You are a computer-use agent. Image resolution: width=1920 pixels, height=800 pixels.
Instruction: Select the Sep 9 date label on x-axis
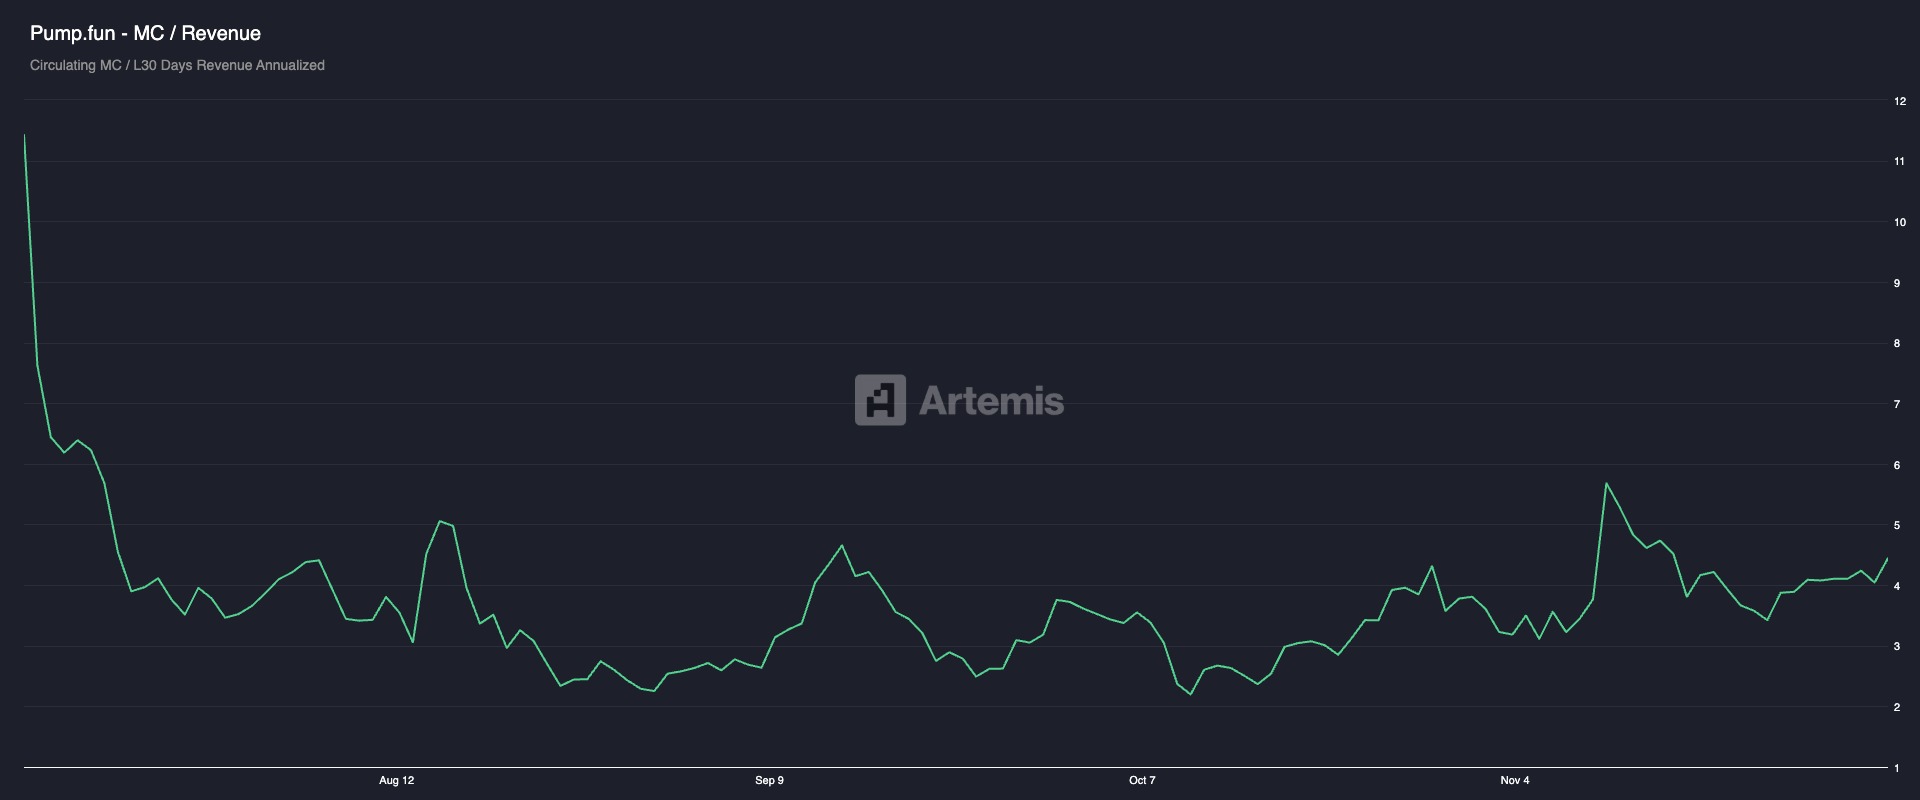click(x=769, y=780)
